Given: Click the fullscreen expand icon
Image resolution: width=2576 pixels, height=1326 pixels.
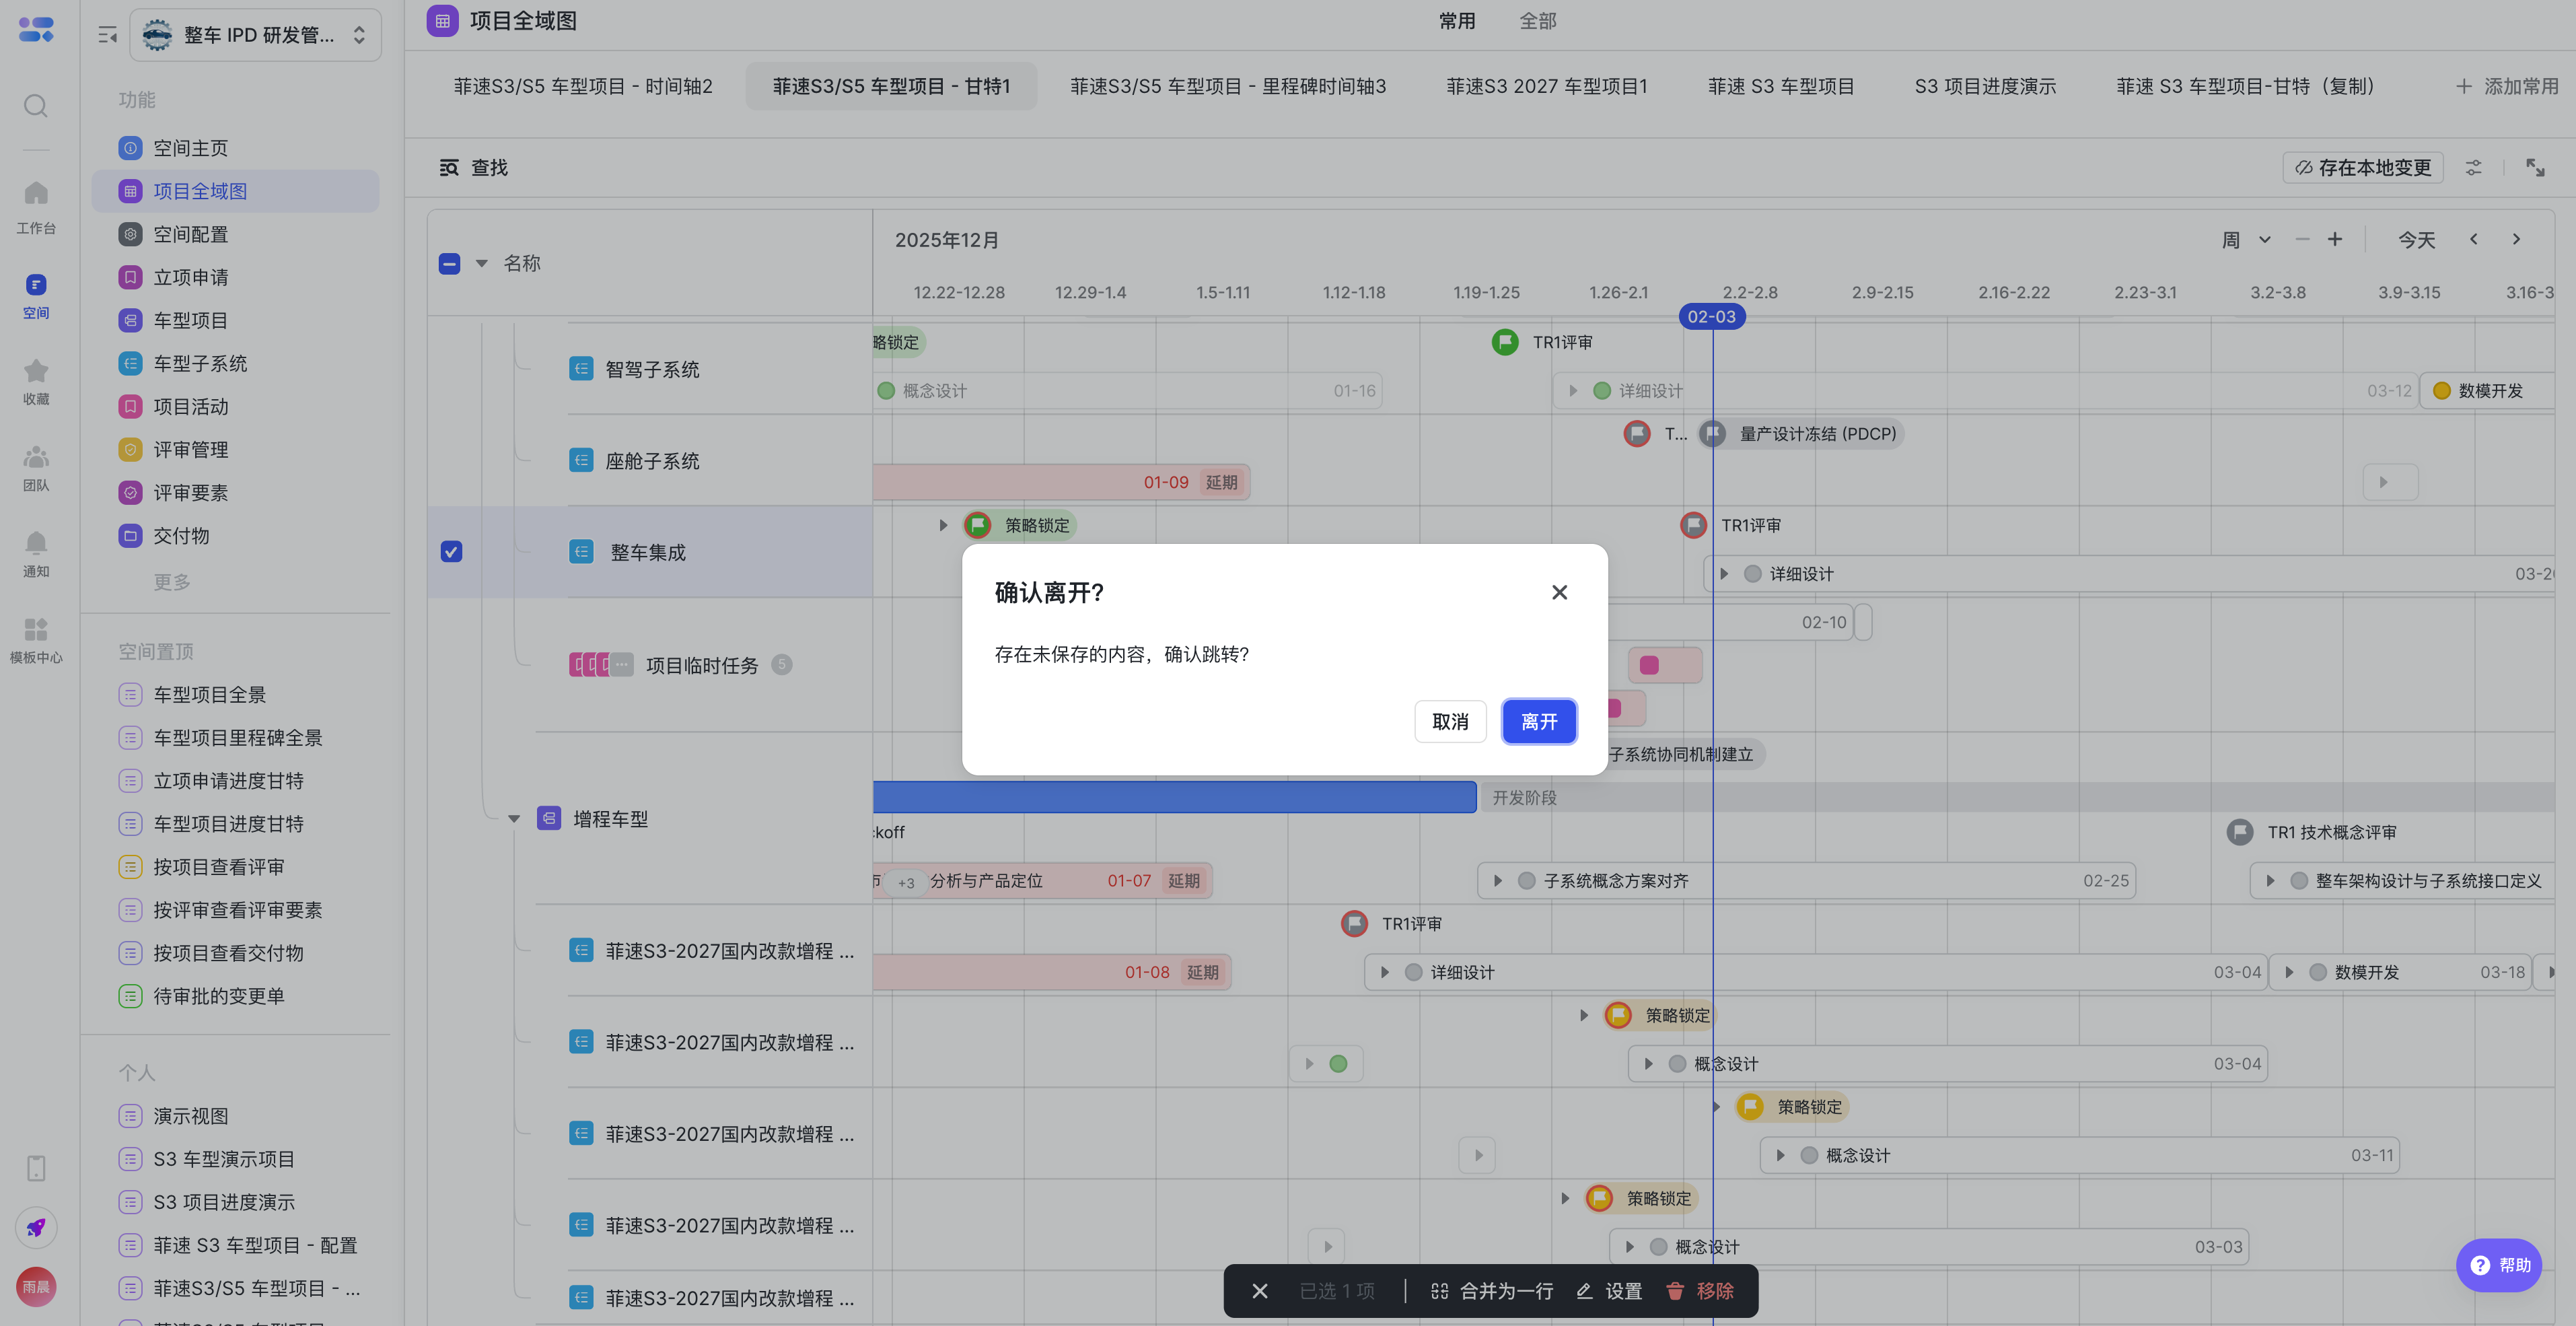Looking at the screenshot, I should tap(2535, 167).
